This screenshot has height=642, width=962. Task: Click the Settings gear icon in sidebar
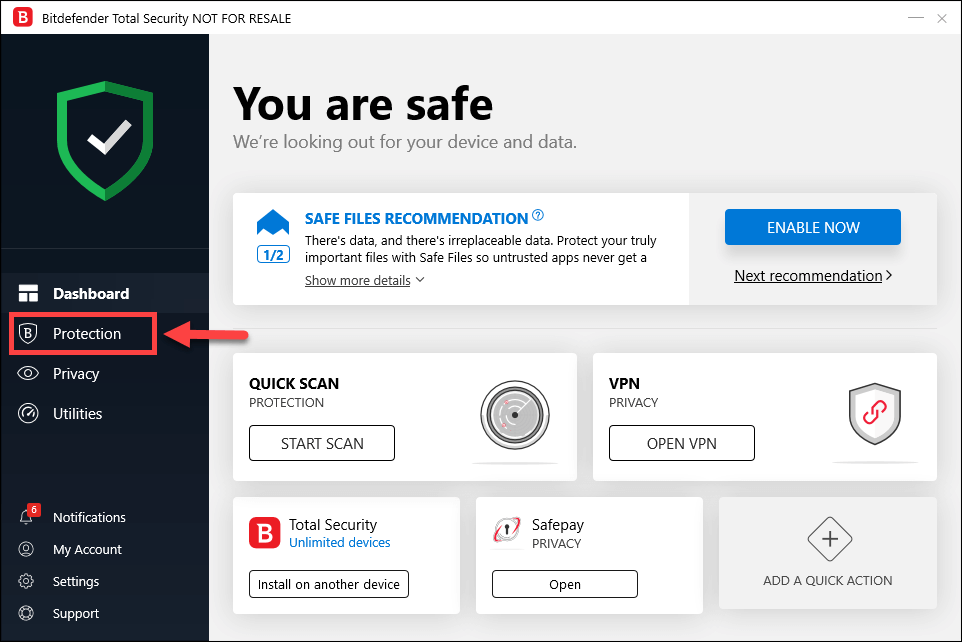27,581
